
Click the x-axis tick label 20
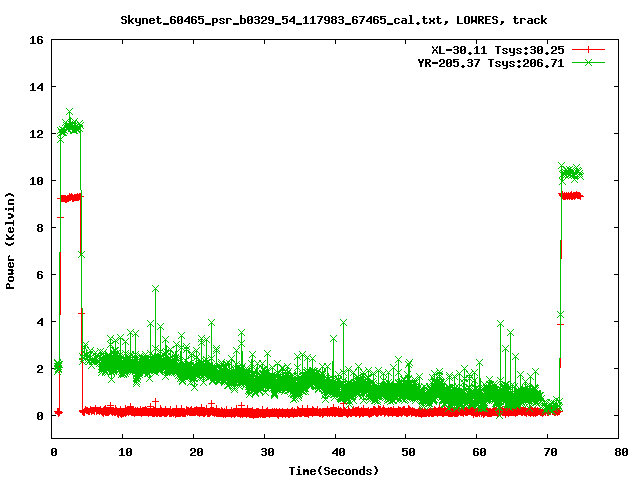click(x=196, y=452)
